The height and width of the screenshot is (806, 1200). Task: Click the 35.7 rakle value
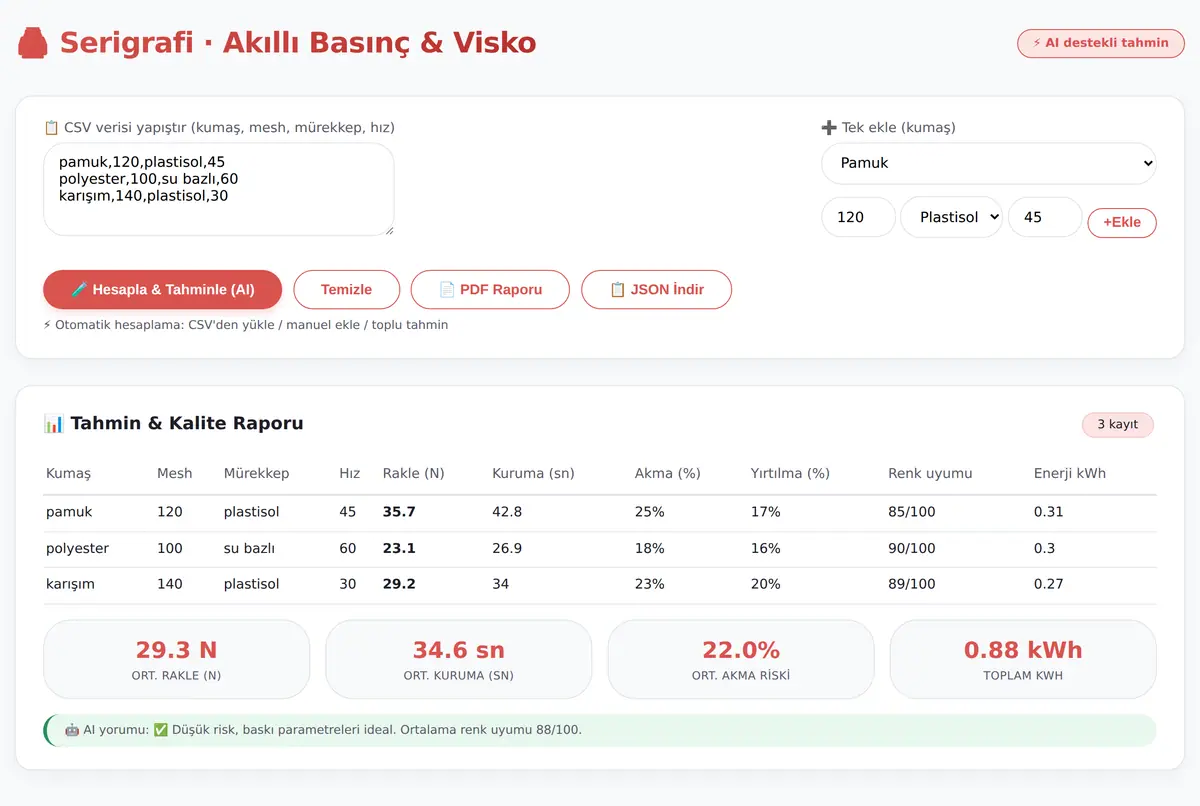click(x=399, y=512)
